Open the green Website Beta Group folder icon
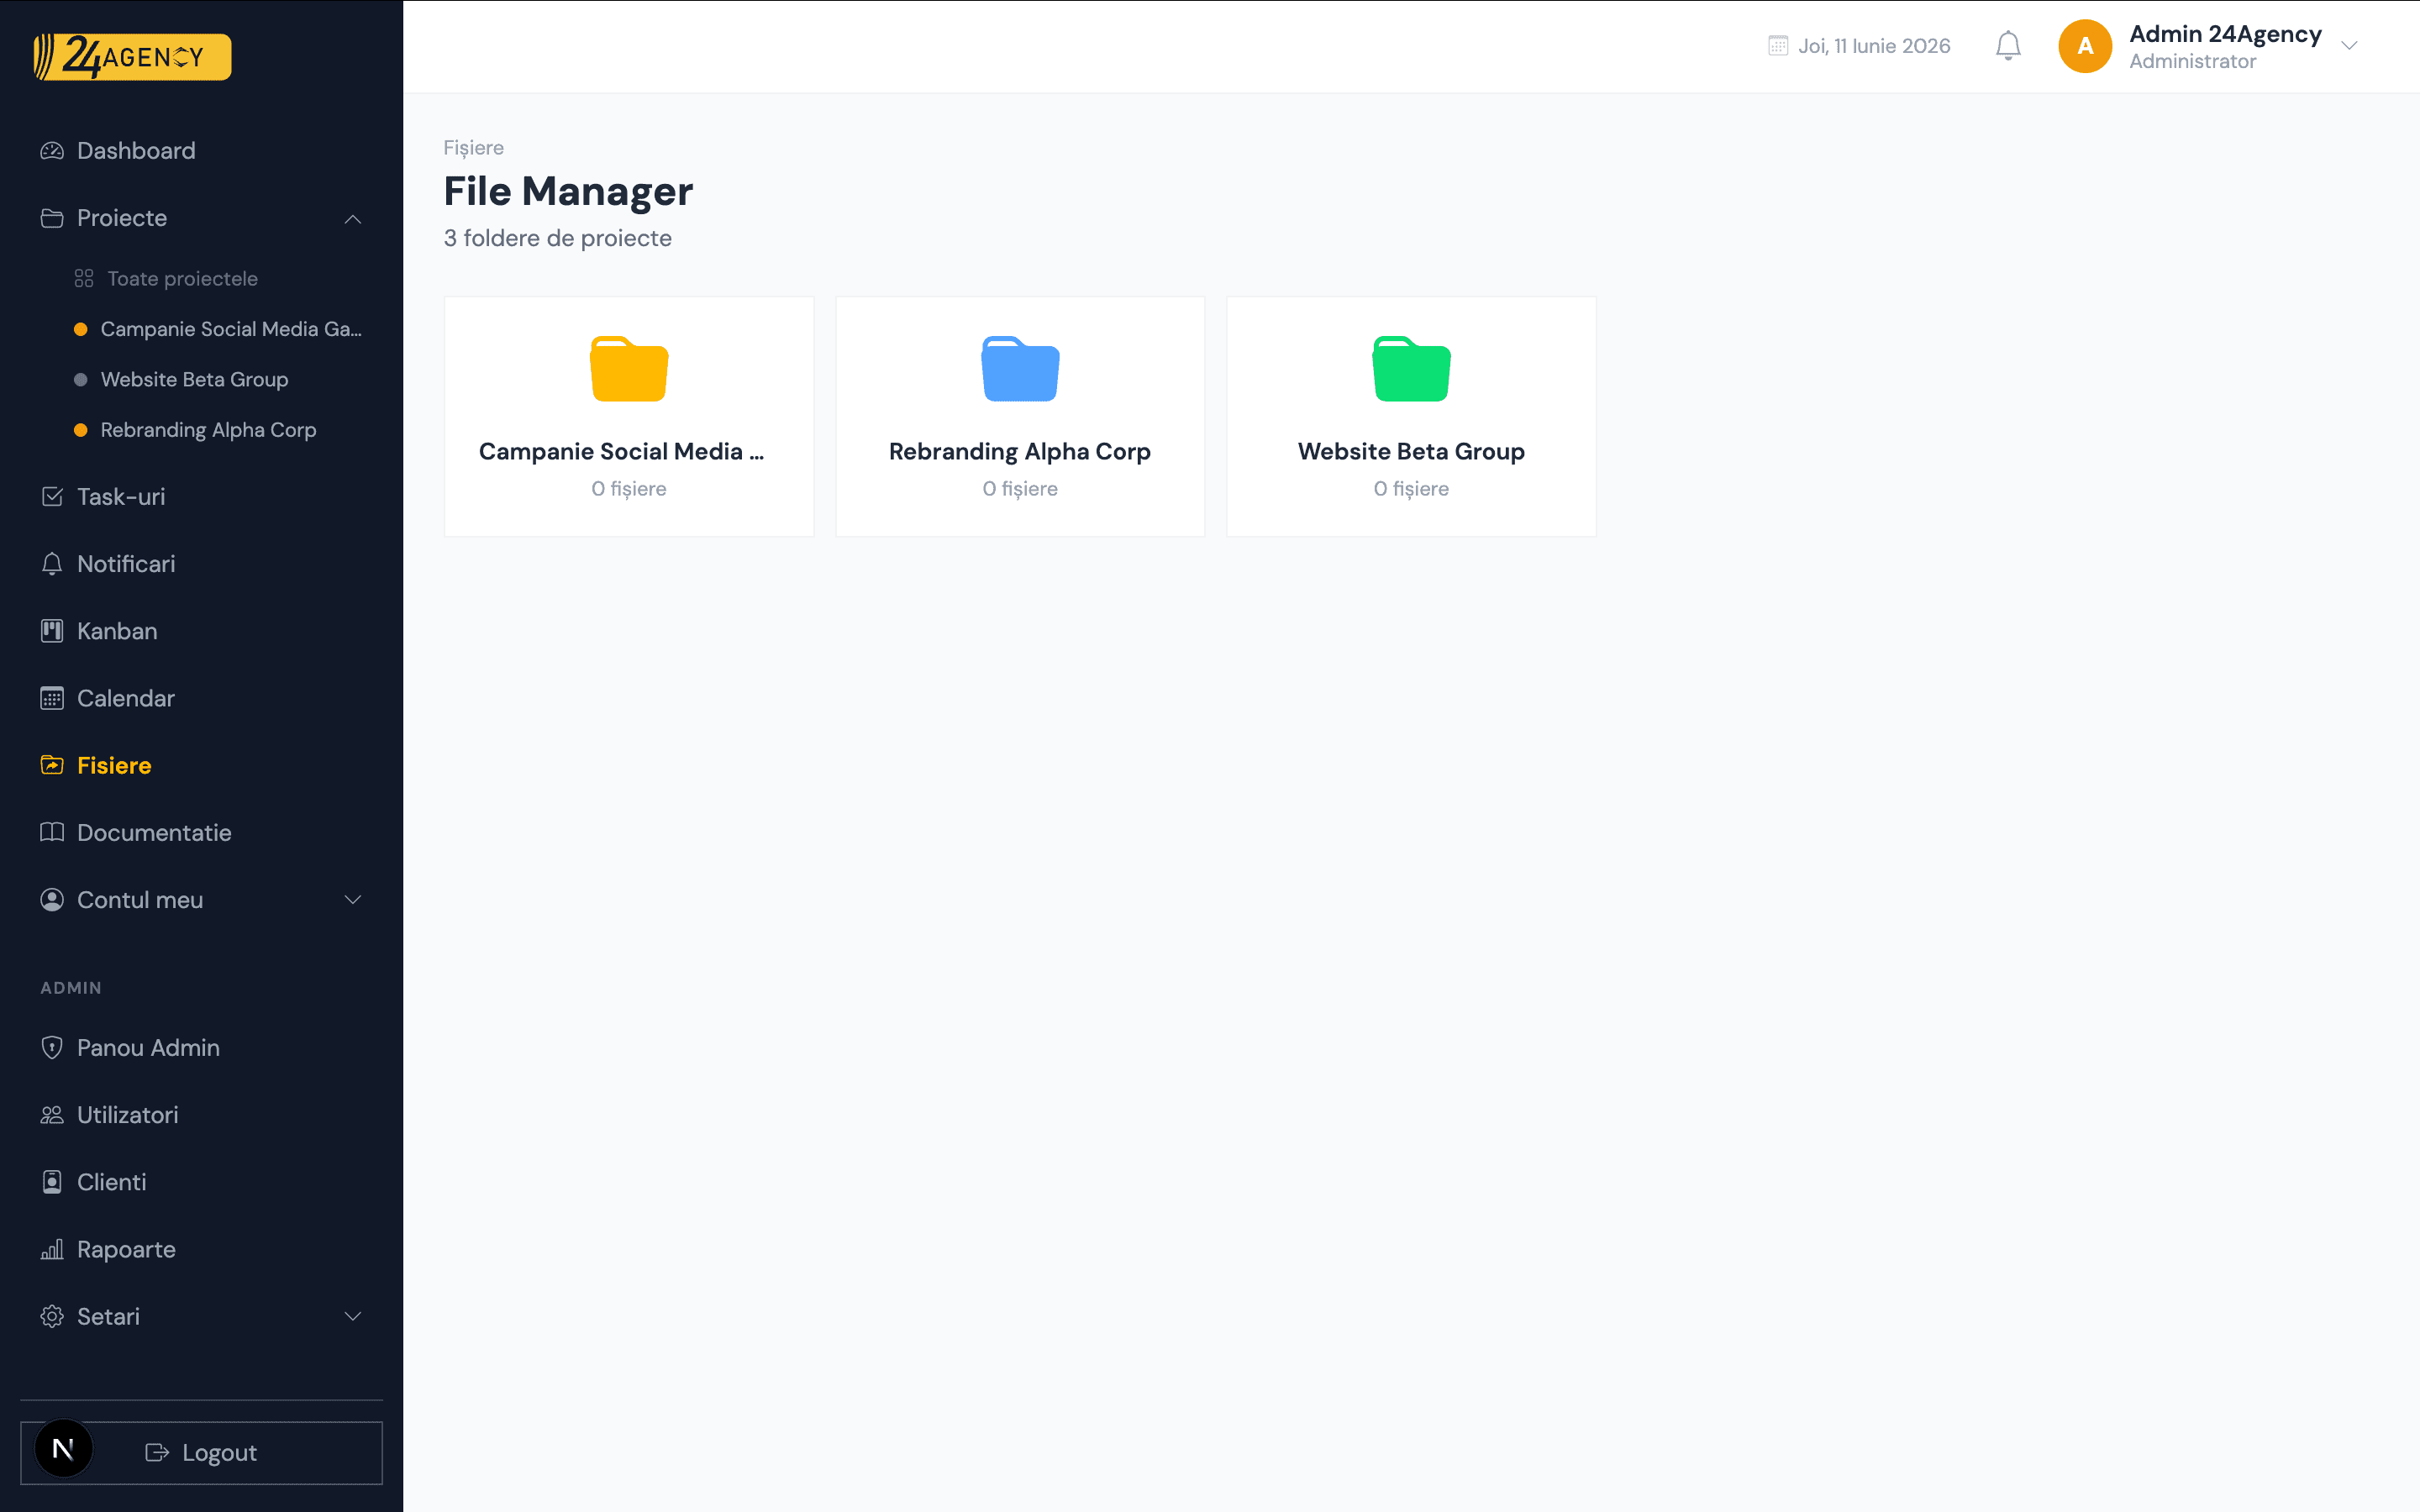 [x=1411, y=369]
